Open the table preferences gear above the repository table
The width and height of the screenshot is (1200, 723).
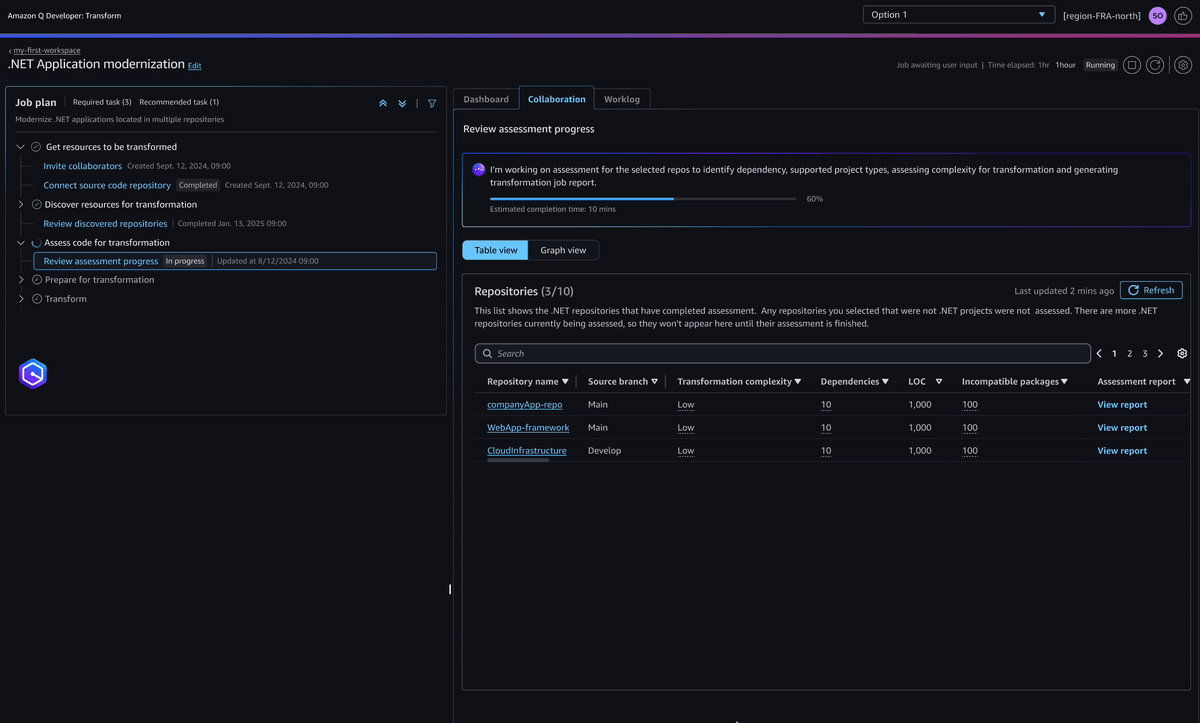[1181, 352]
